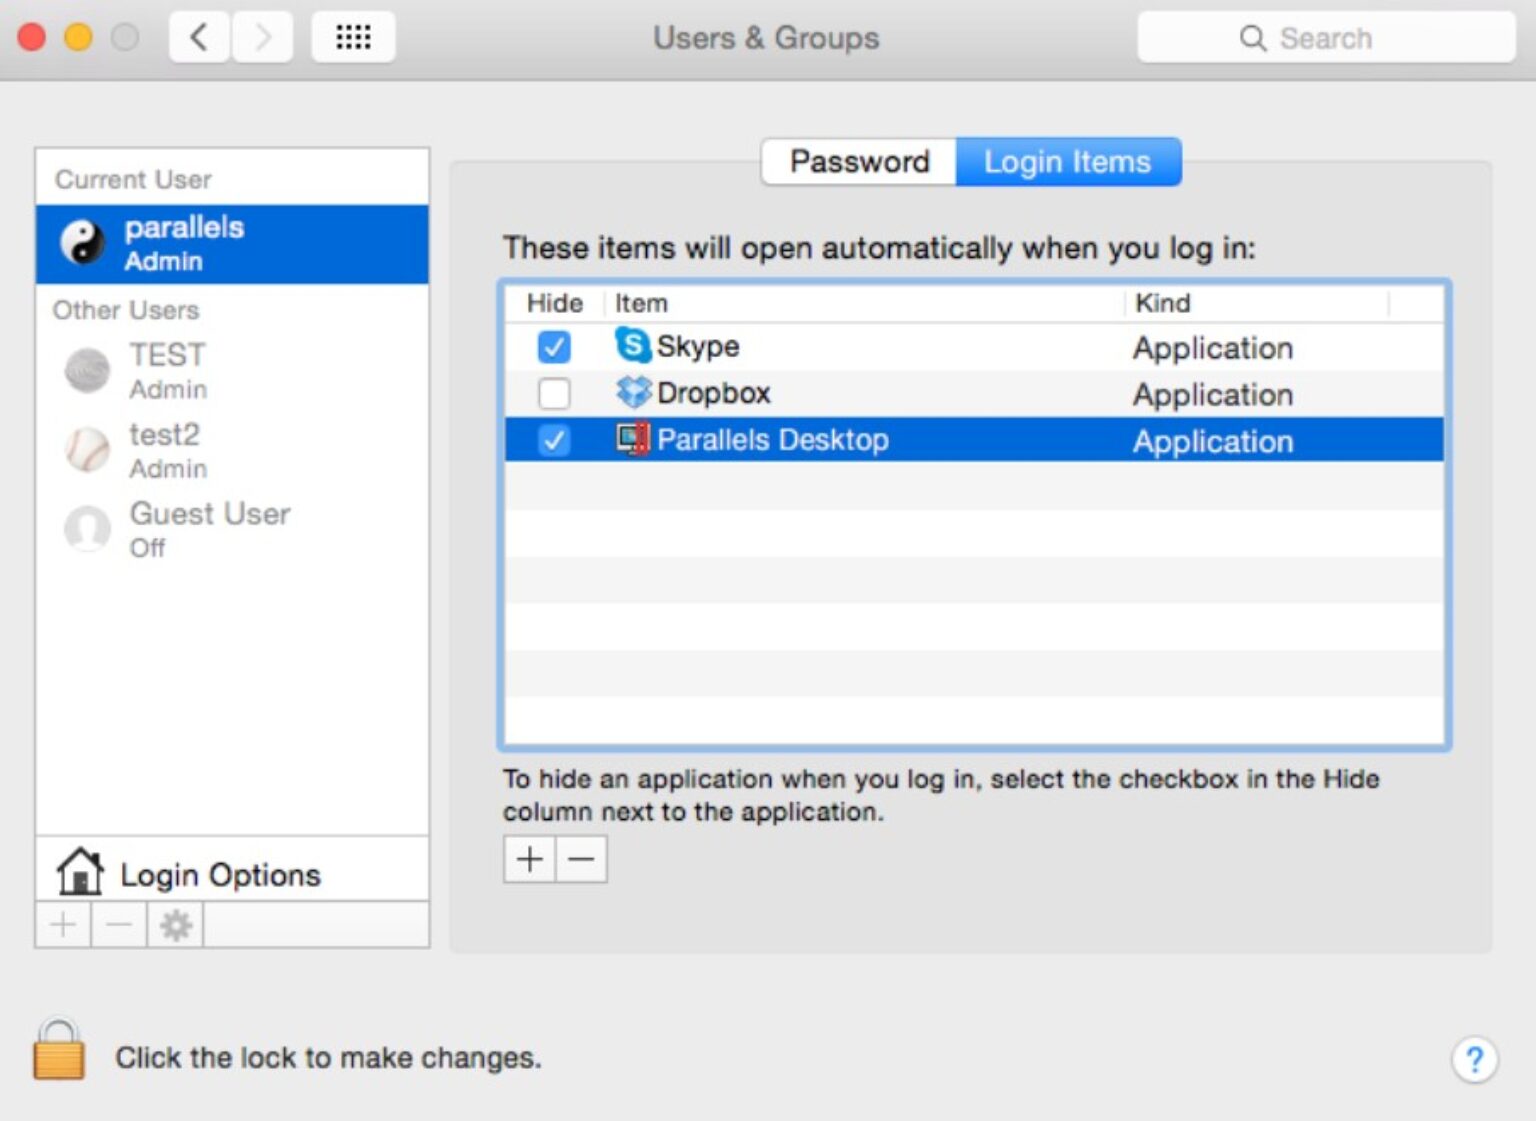Click the help question mark button
The height and width of the screenshot is (1121, 1536).
pyautogui.click(x=1474, y=1060)
